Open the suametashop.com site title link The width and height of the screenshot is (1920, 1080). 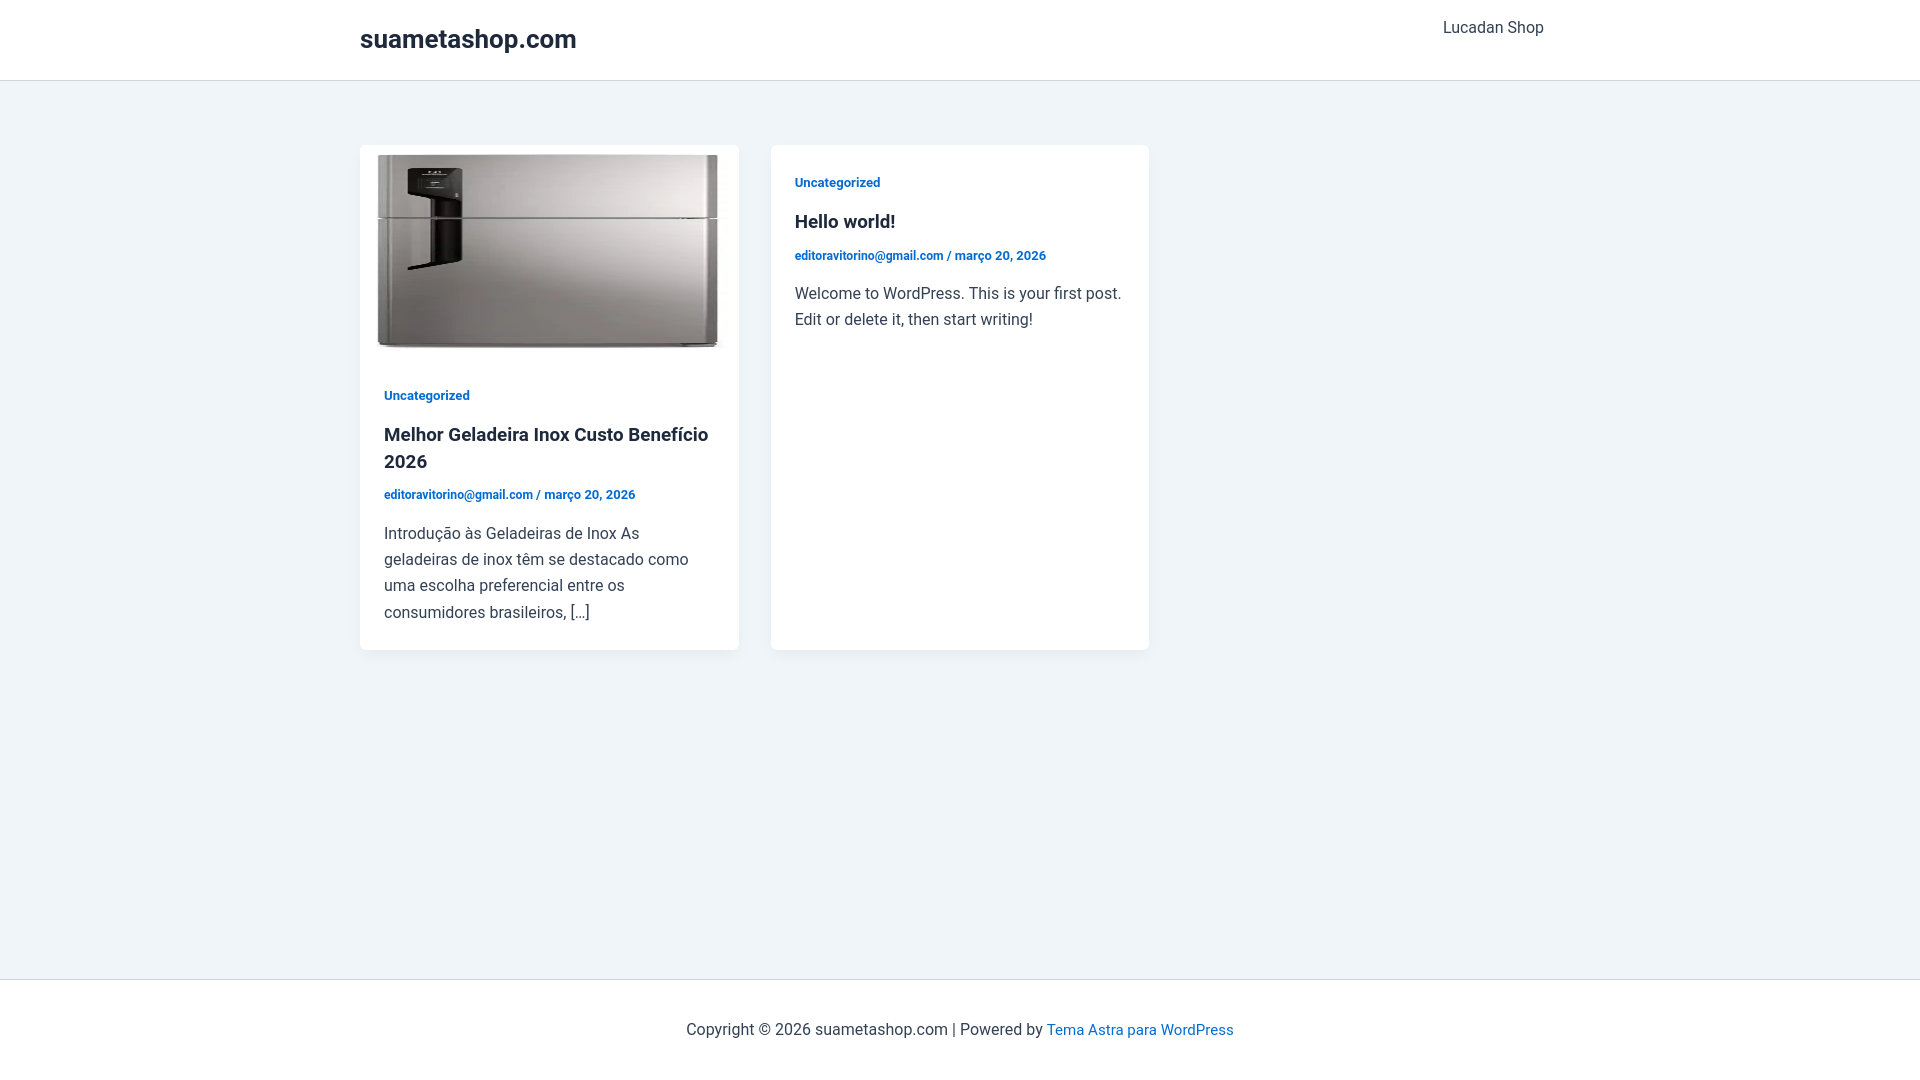(468, 39)
